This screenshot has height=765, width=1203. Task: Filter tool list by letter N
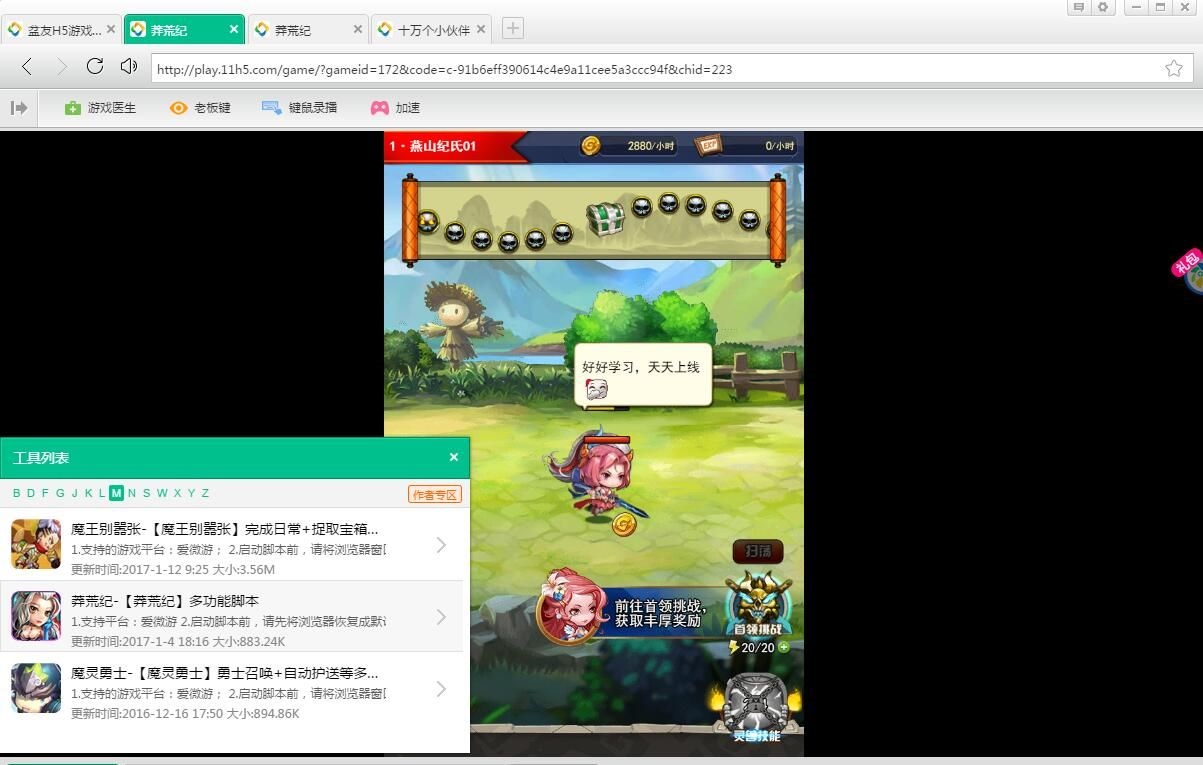click(x=132, y=493)
